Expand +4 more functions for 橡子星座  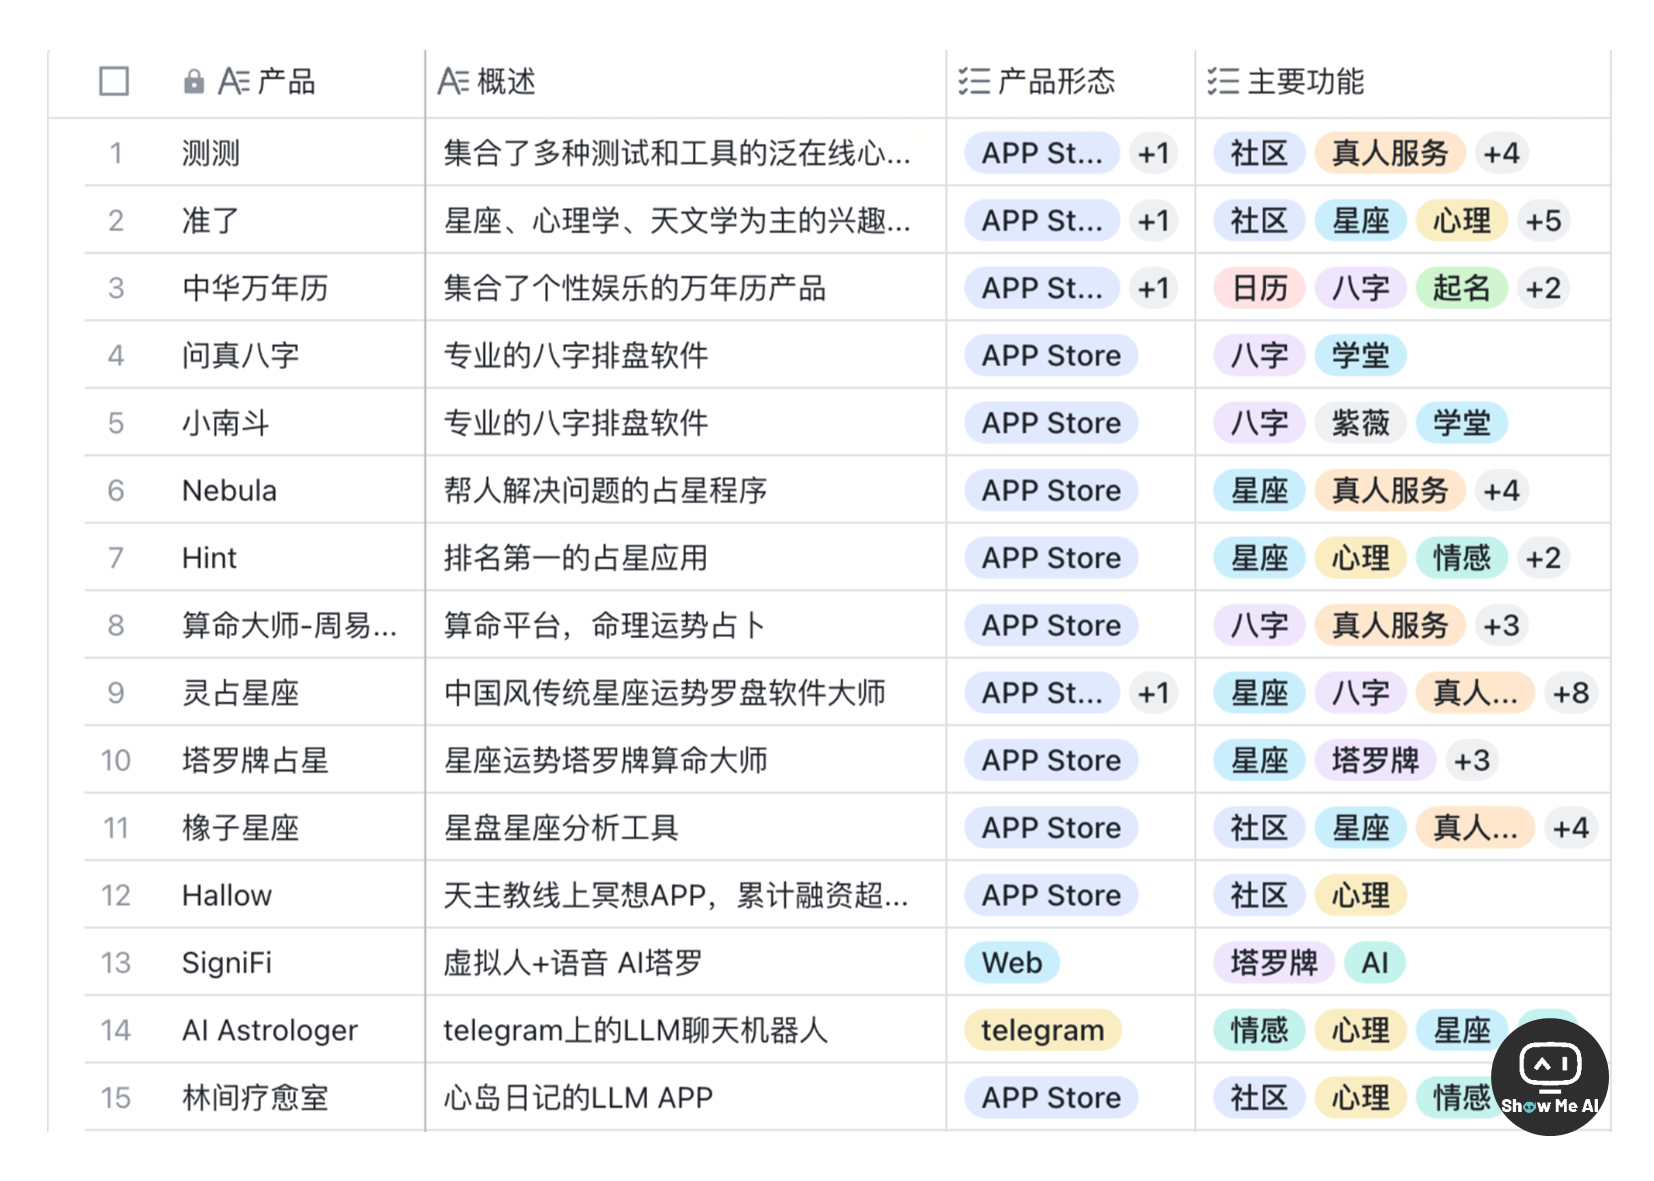[1570, 828]
